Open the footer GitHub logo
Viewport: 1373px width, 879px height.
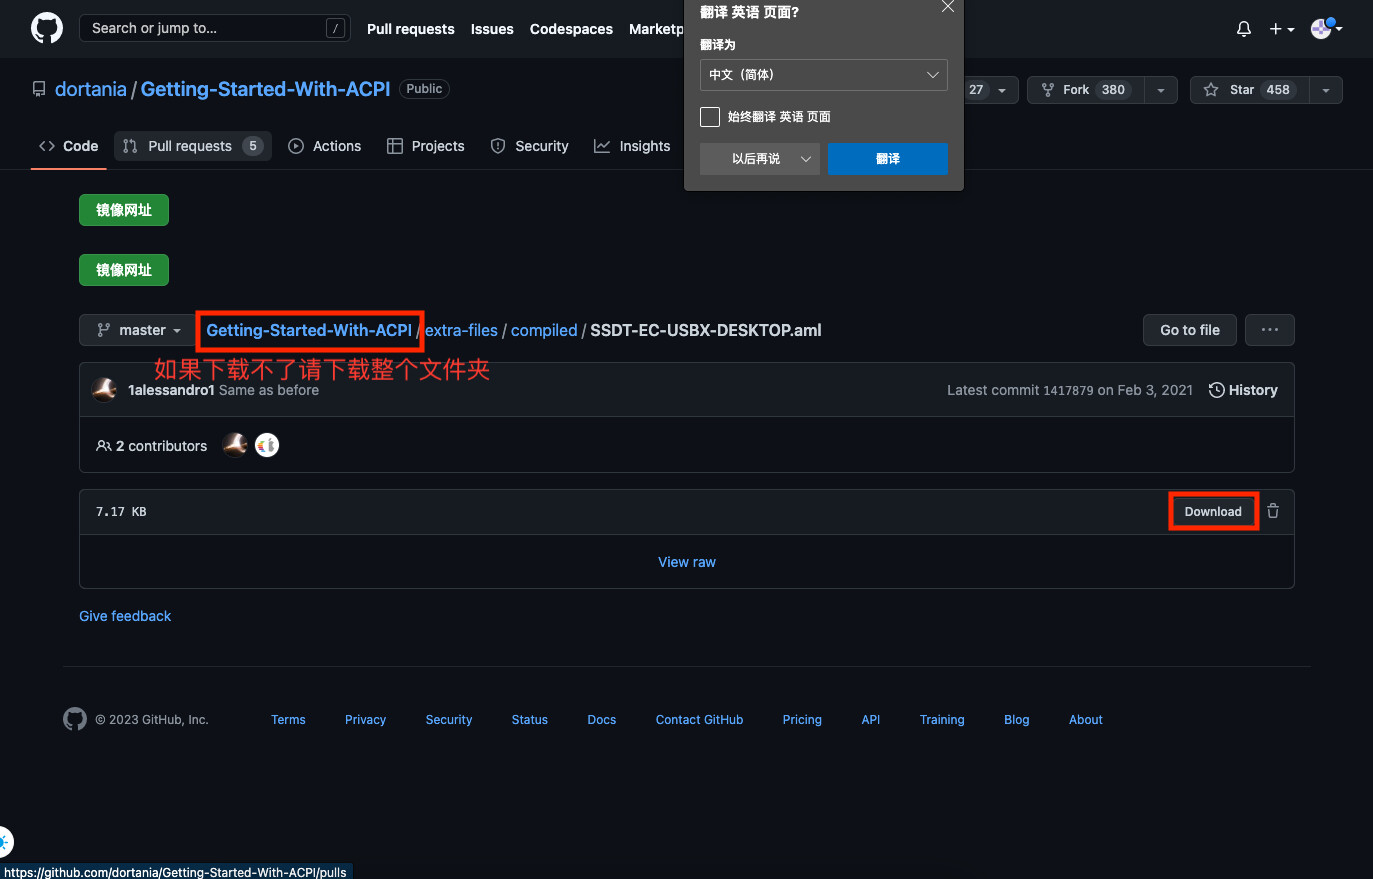pyautogui.click(x=75, y=719)
